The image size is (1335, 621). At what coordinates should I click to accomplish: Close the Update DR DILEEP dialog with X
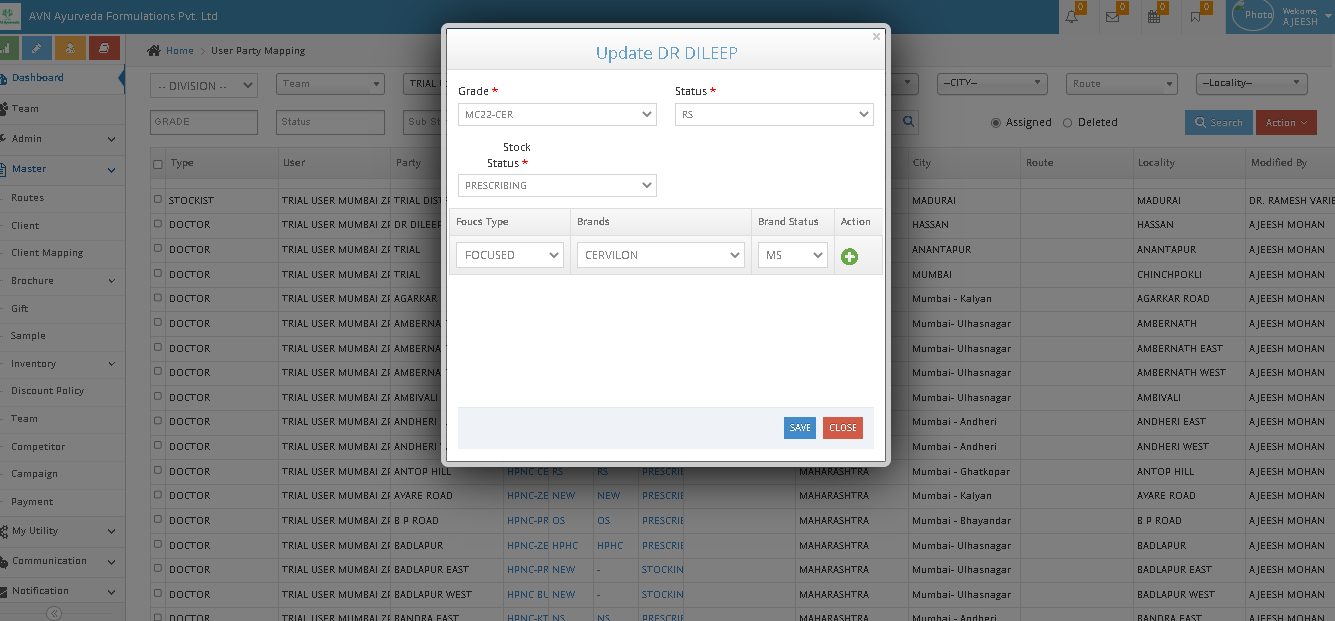(876, 37)
